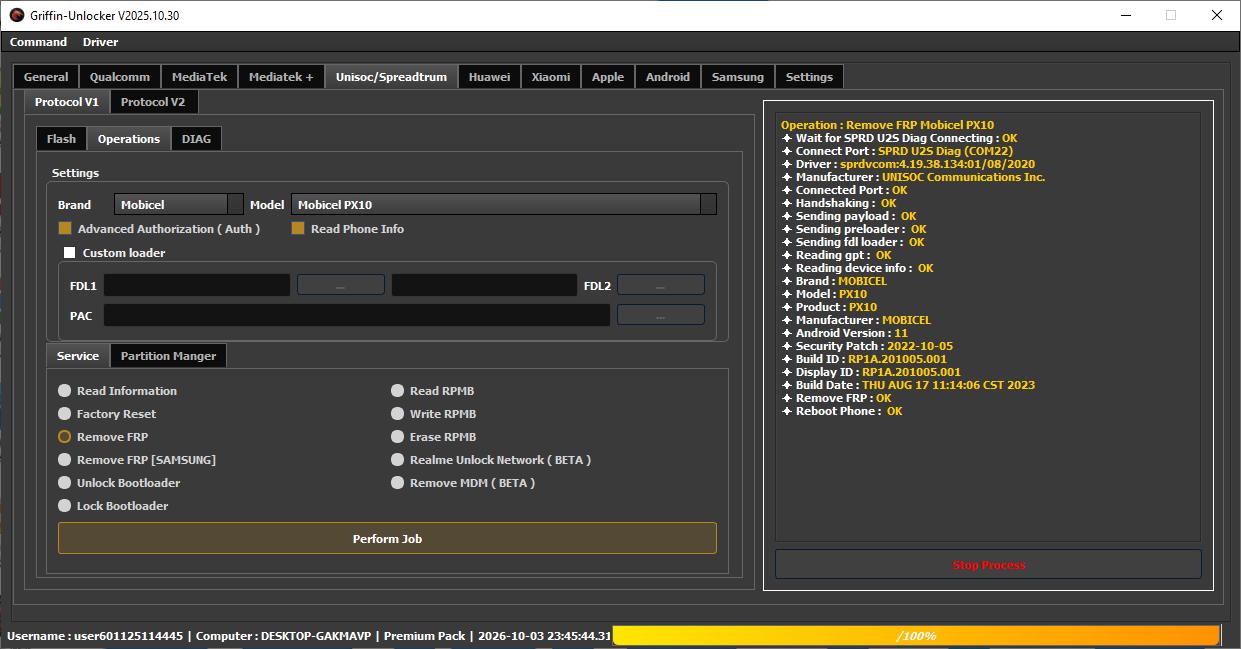The height and width of the screenshot is (649, 1241).
Task: Click the Build Date log line
Action: (x=908, y=385)
